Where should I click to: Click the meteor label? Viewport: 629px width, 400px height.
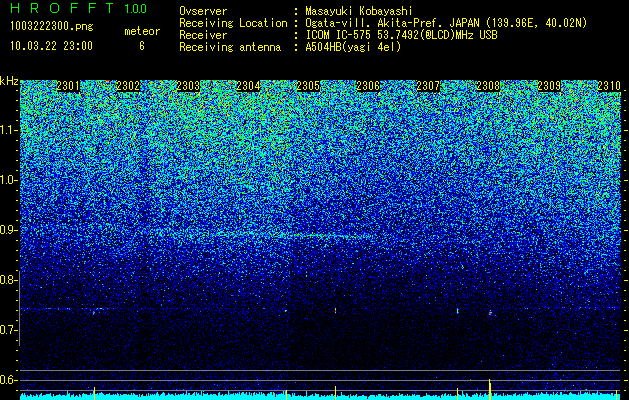[x=142, y=31]
